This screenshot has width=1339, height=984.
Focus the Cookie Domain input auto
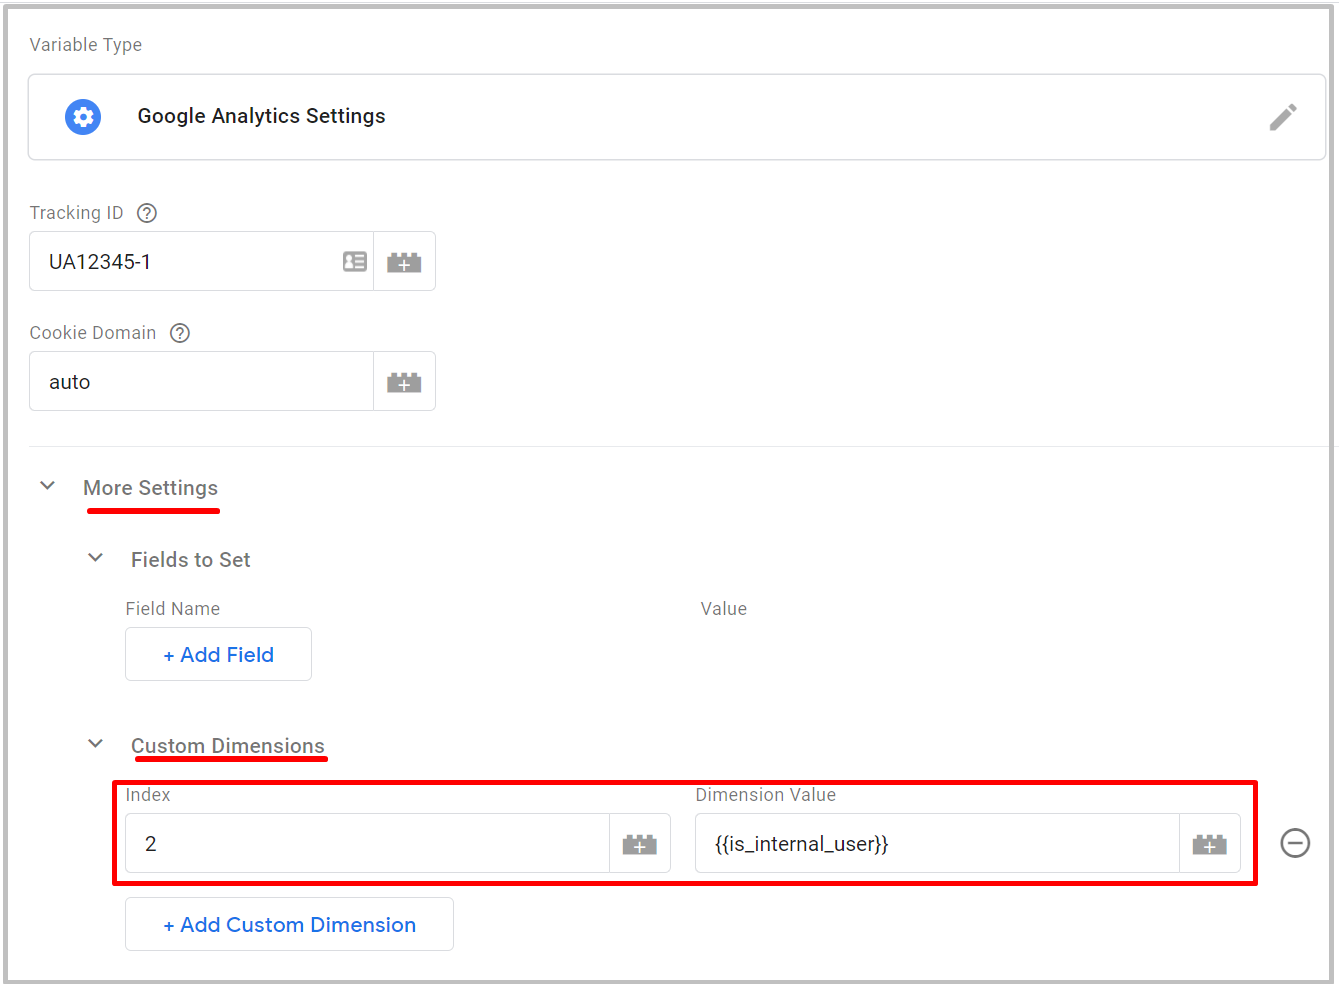click(201, 382)
